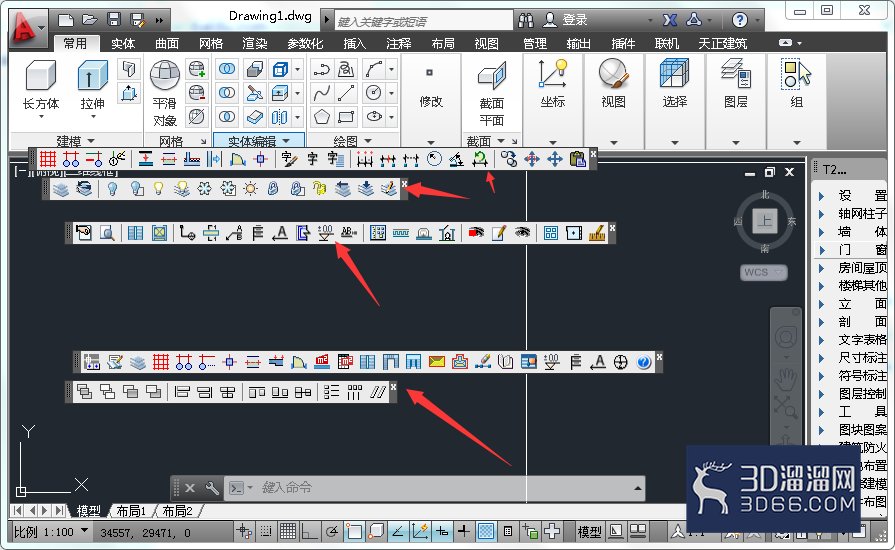Open the 视图 view panel with the globe icon

[x=614, y=83]
